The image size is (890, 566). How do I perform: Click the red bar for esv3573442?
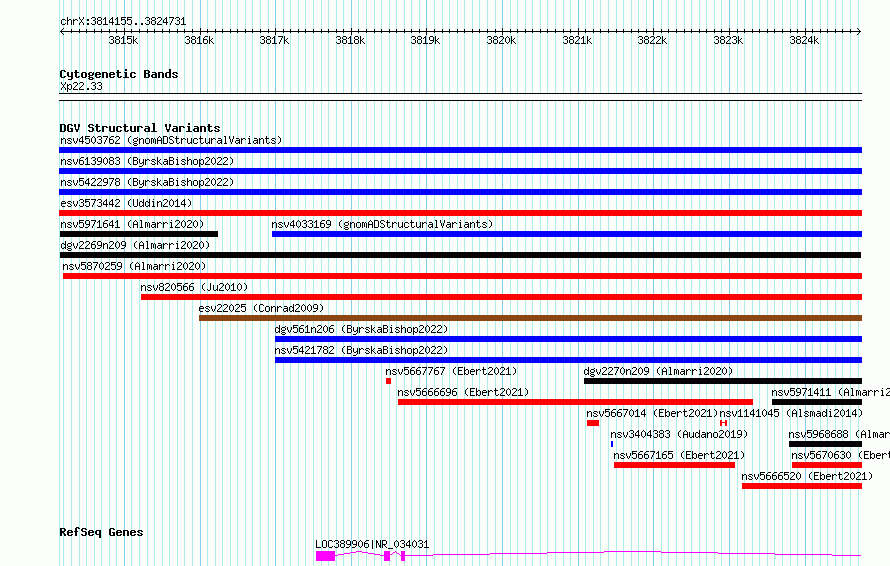pos(460,213)
